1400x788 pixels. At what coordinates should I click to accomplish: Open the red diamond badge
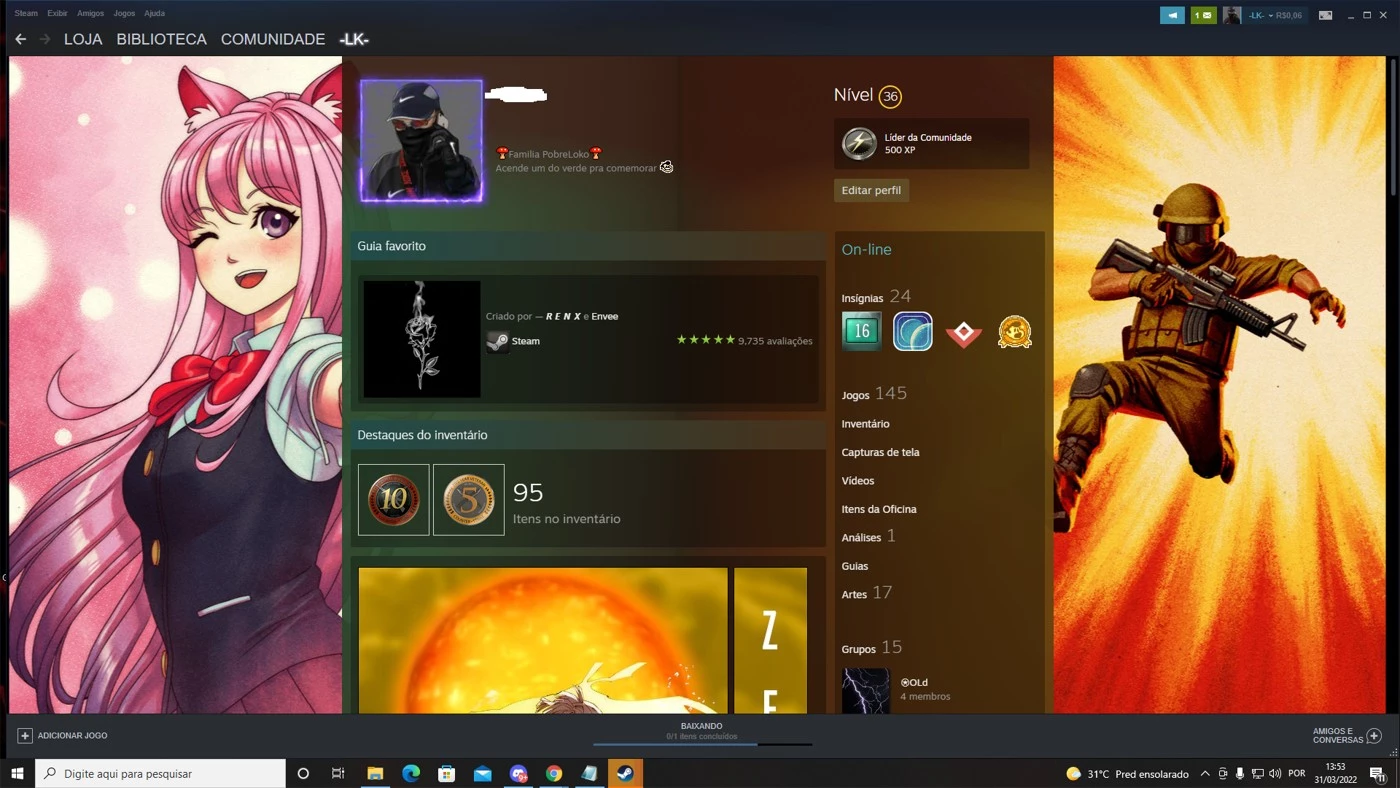point(963,333)
